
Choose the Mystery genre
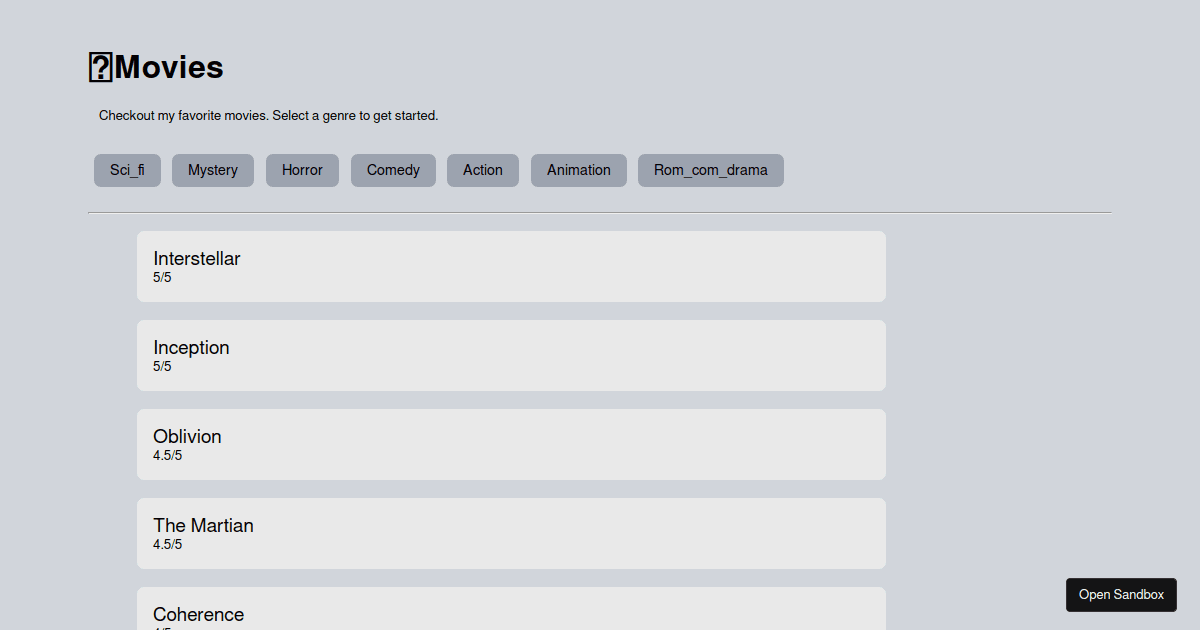(213, 170)
